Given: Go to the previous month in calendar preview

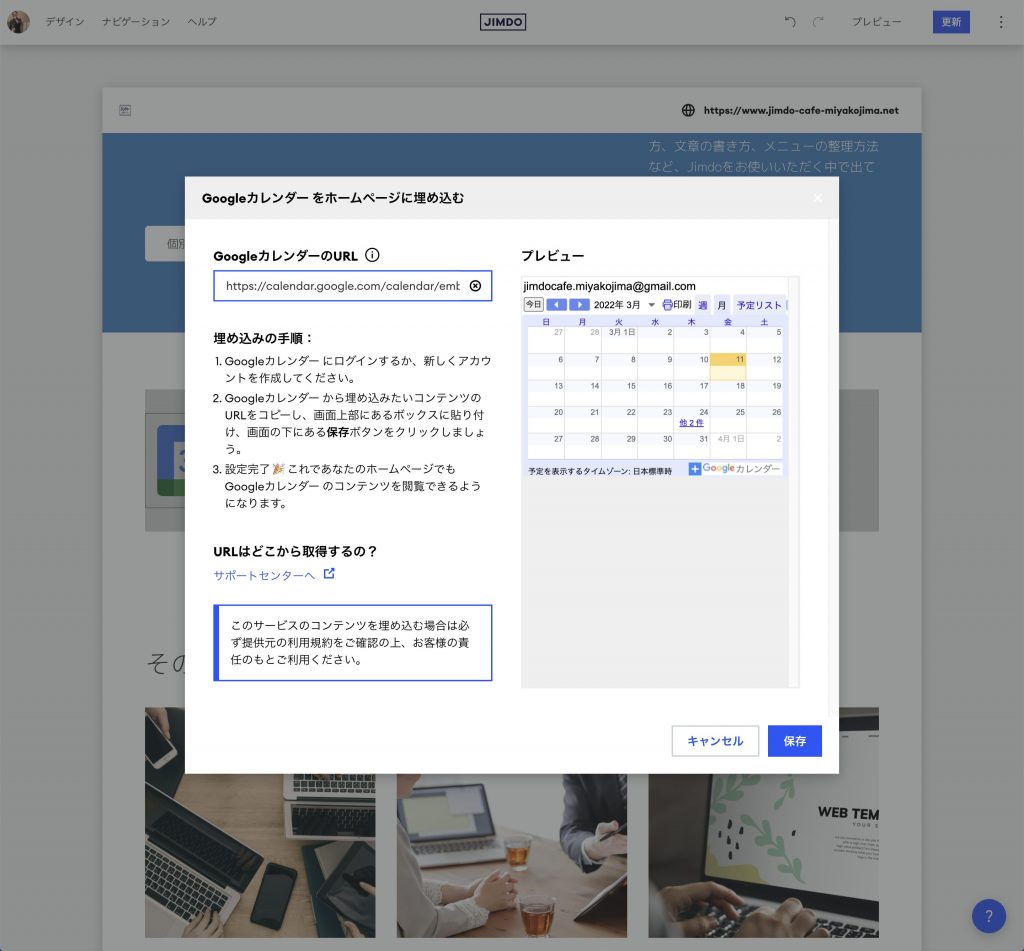Looking at the screenshot, I should 556,305.
